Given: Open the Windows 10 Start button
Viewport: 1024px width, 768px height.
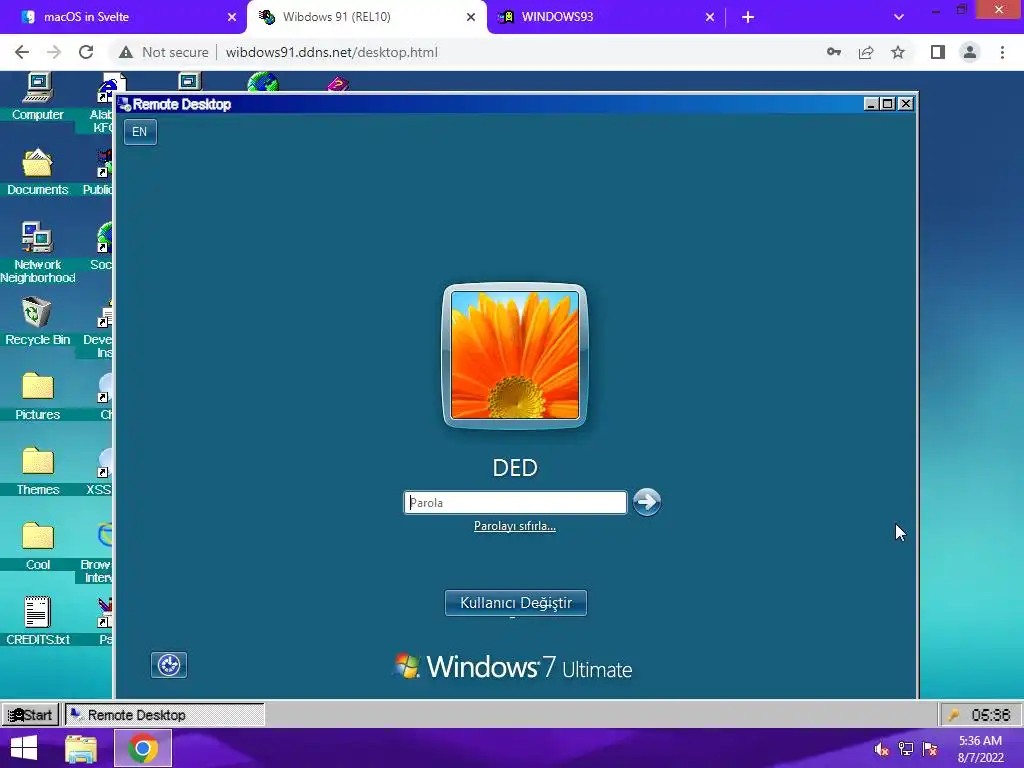Looking at the screenshot, I should (24, 748).
